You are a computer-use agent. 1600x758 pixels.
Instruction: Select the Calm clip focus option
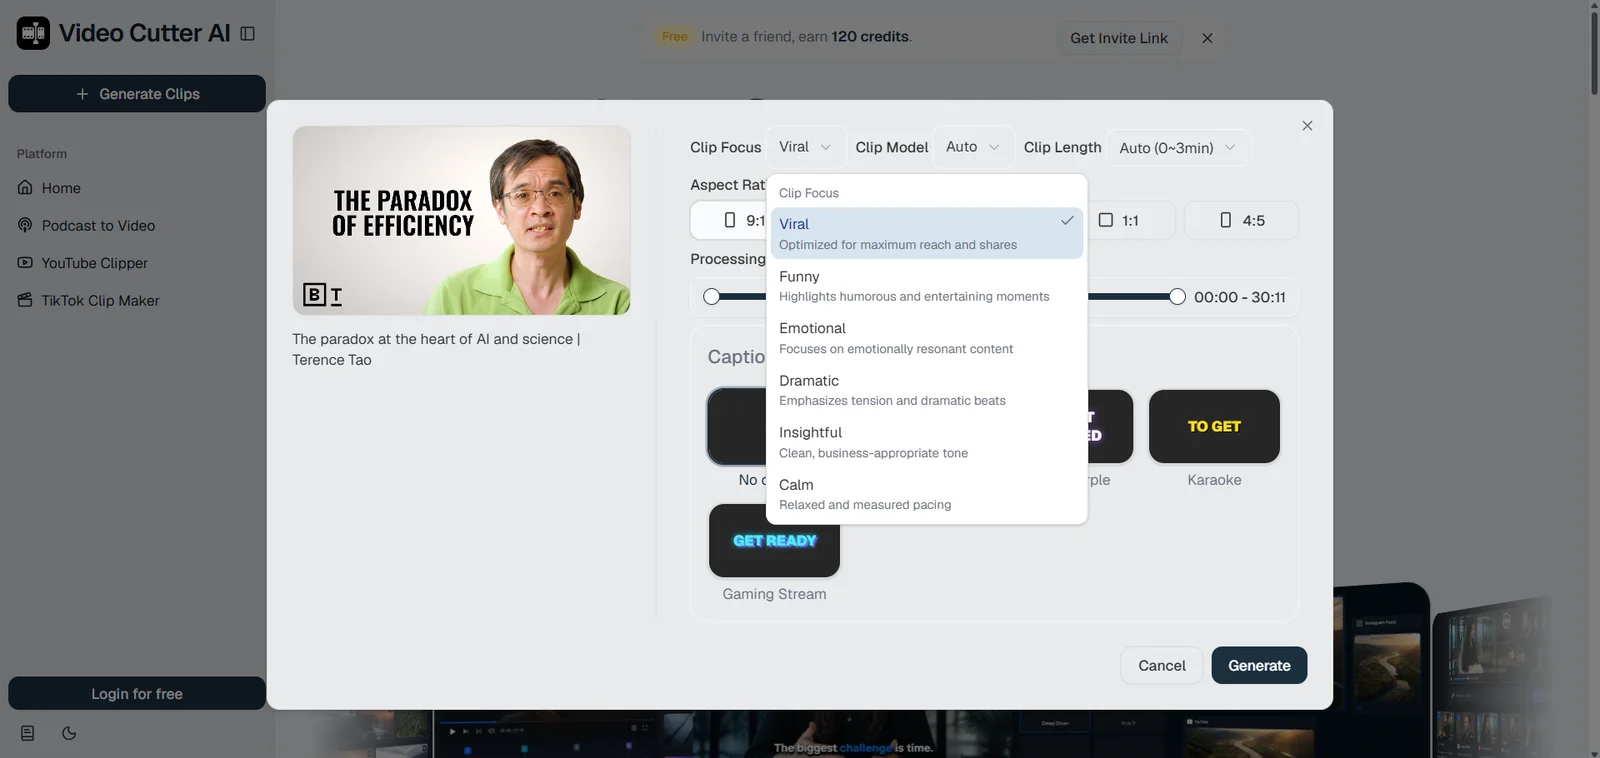(927, 494)
